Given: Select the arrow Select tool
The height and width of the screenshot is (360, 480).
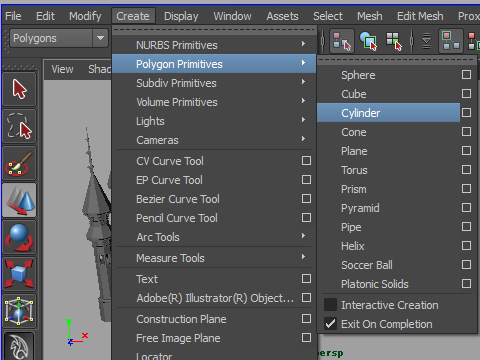Looking at the screenshot, I should (x=19, y=89).
